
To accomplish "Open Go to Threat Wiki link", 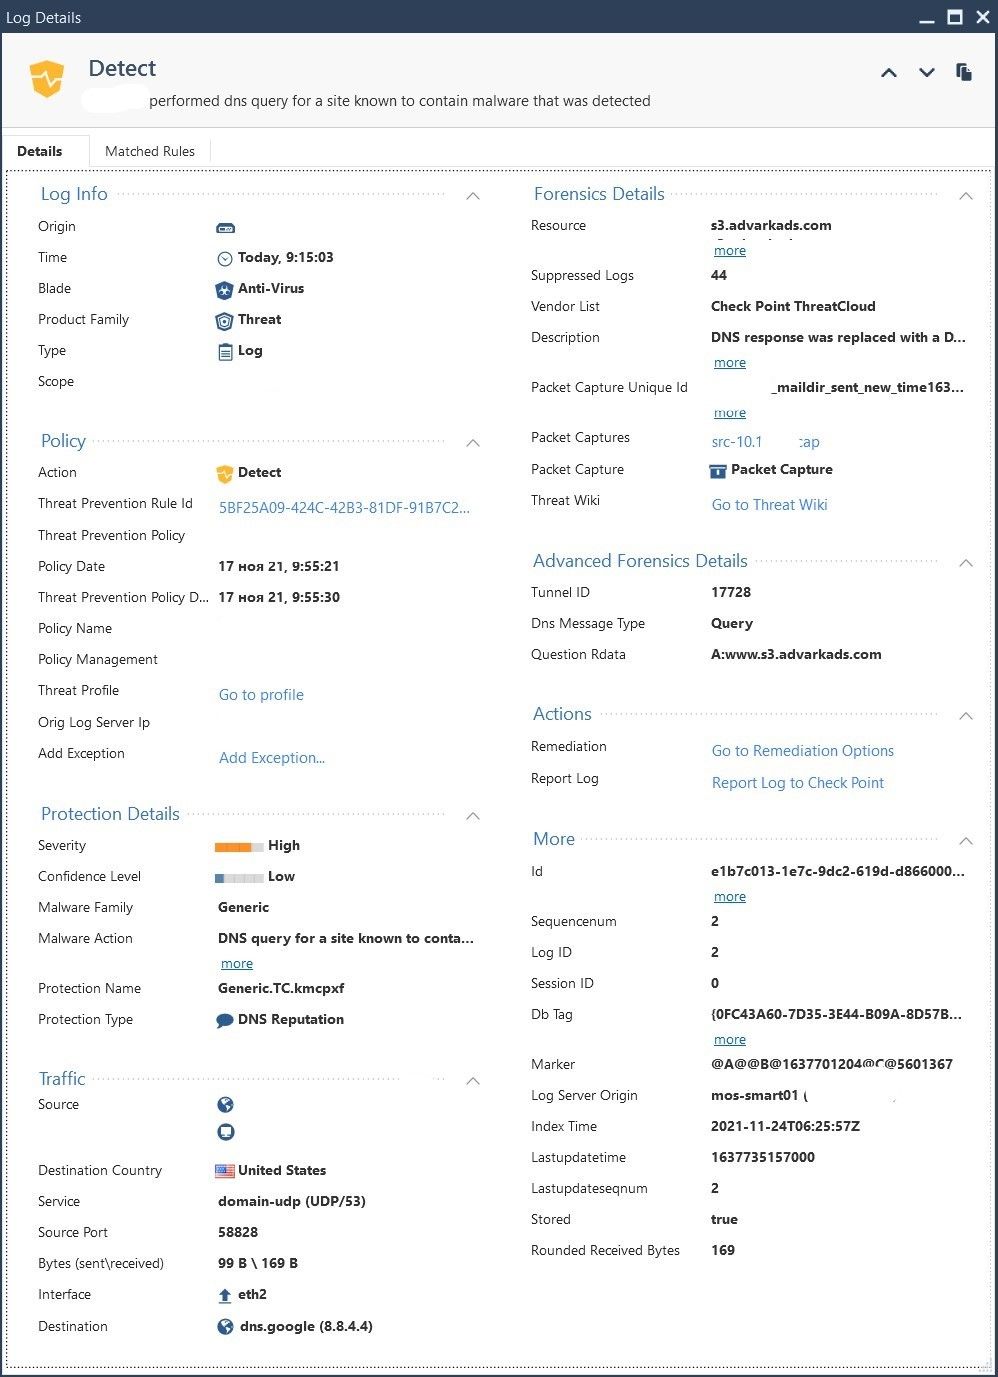I will [x=770, y=505].
